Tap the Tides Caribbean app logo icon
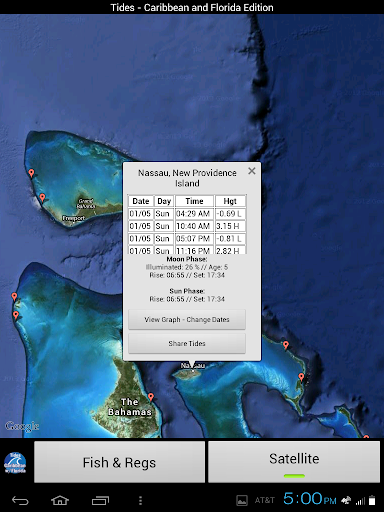Image resolution: width=384 pixels, height=512 pixels. [x=15, y=463]
